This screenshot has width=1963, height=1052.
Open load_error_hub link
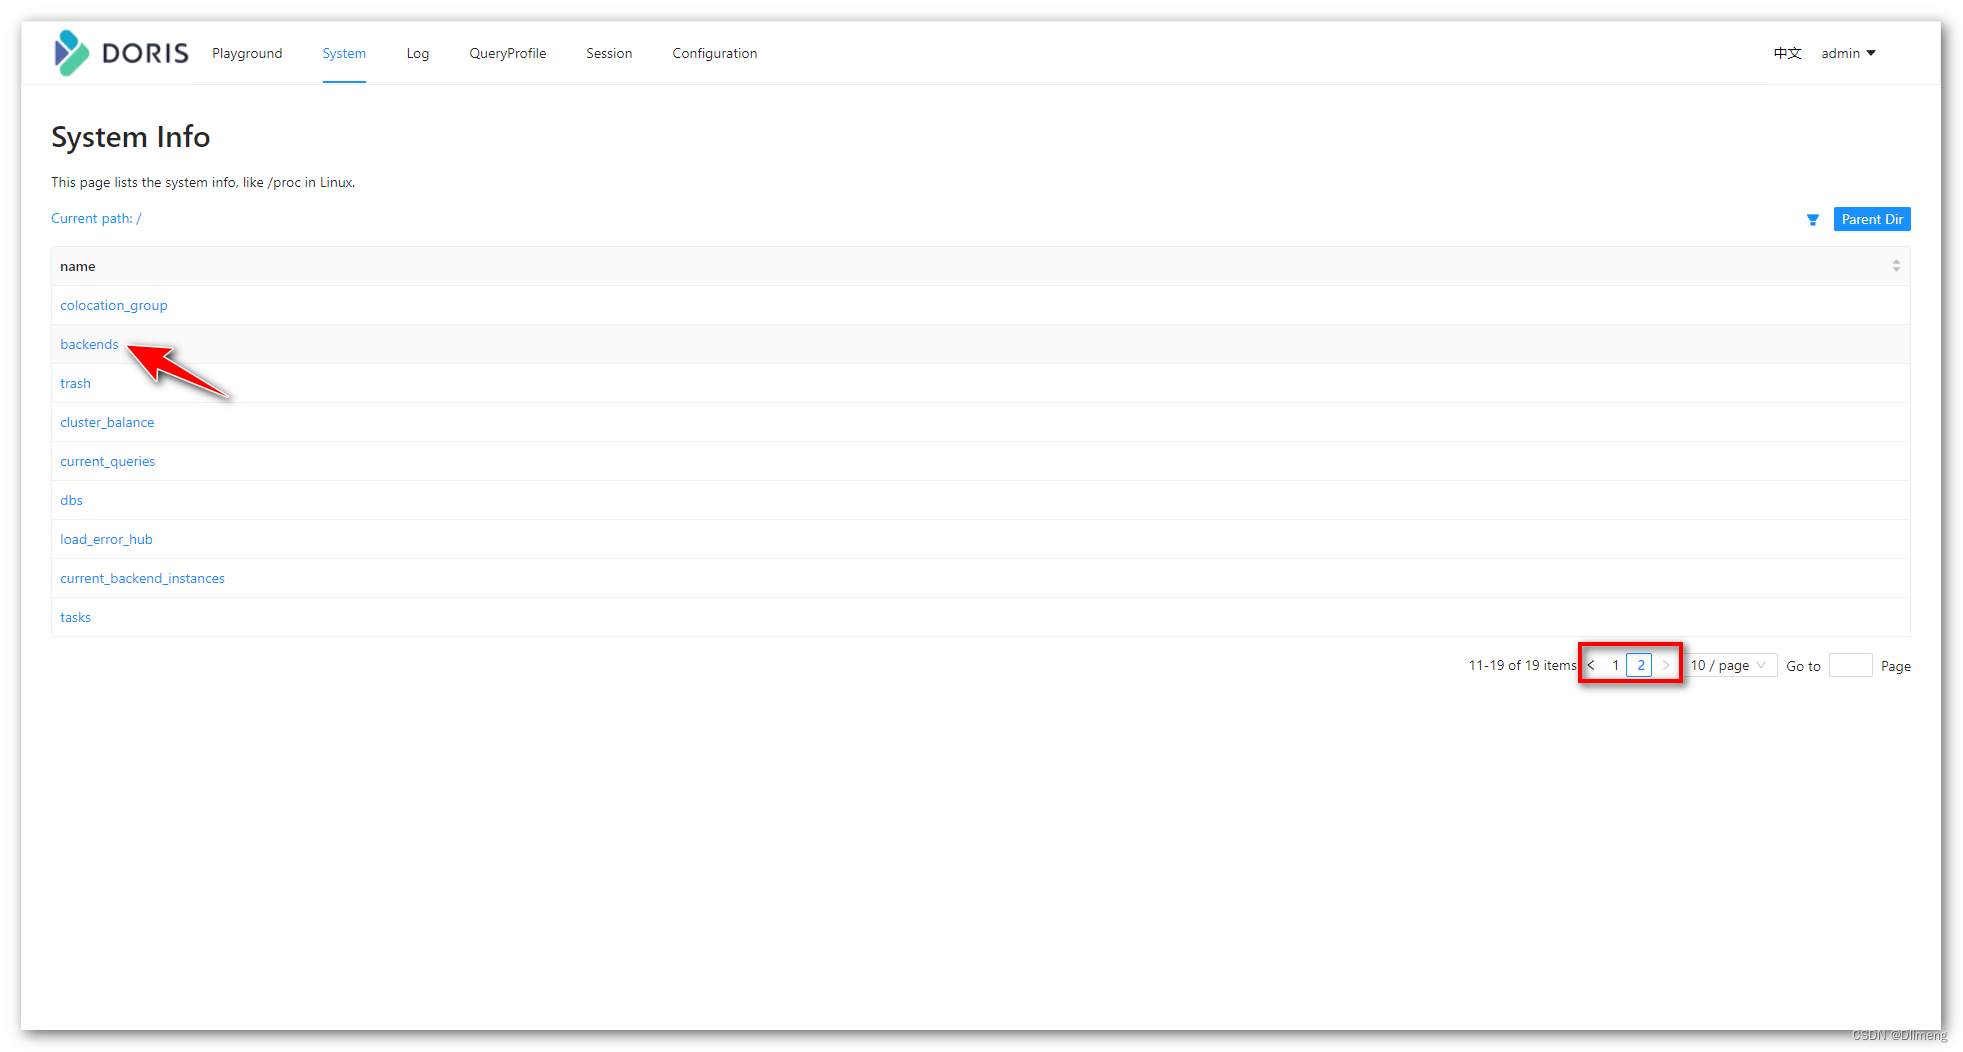[x=106, y=540]
